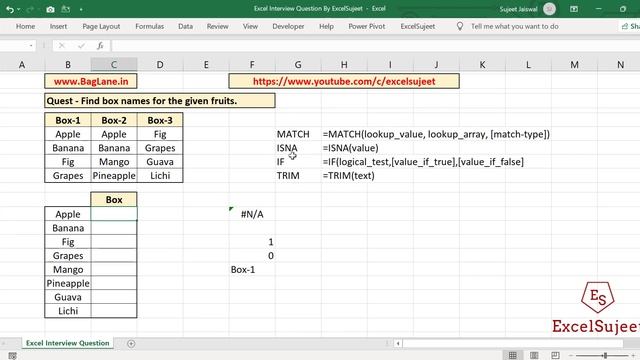Open the Developer ribbon tab
Screen dimensions: 640x360
288,26
